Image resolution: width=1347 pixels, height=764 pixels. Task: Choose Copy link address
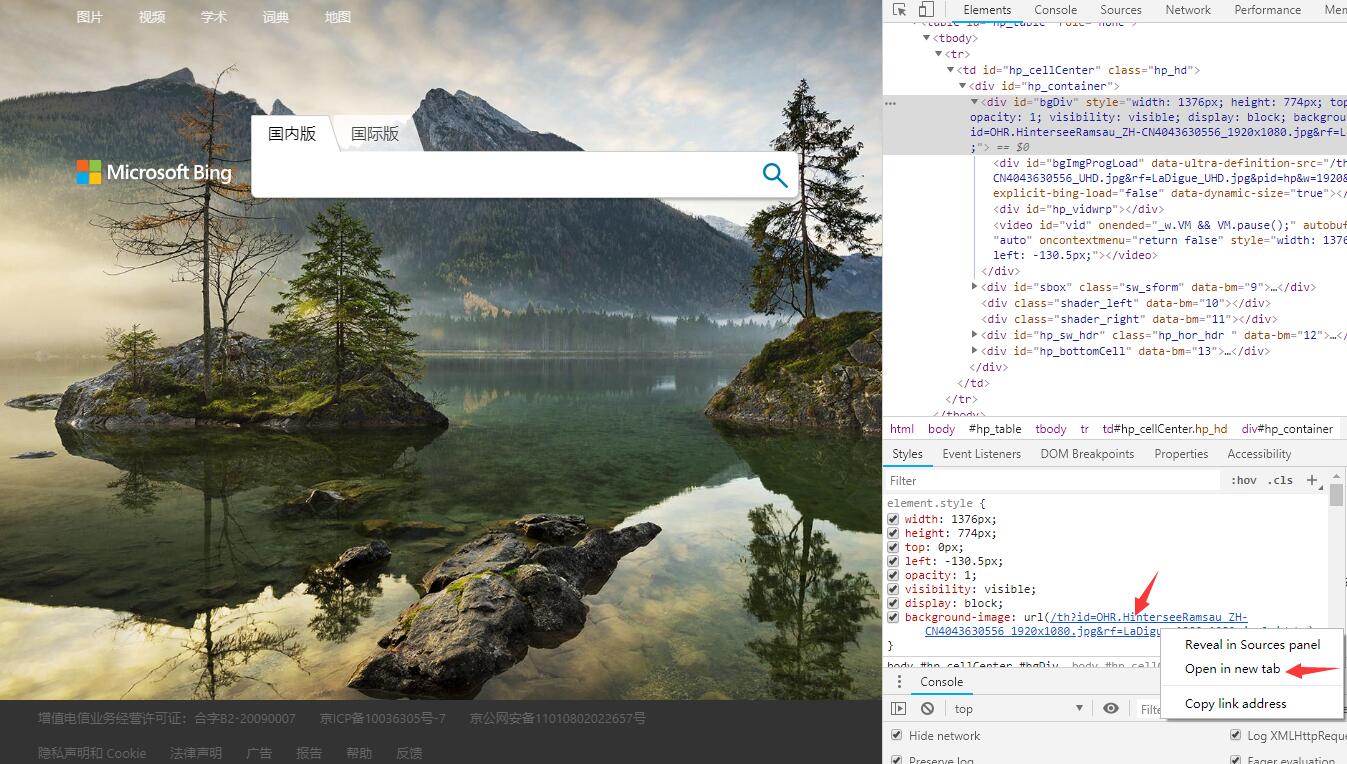[1235, 704]
